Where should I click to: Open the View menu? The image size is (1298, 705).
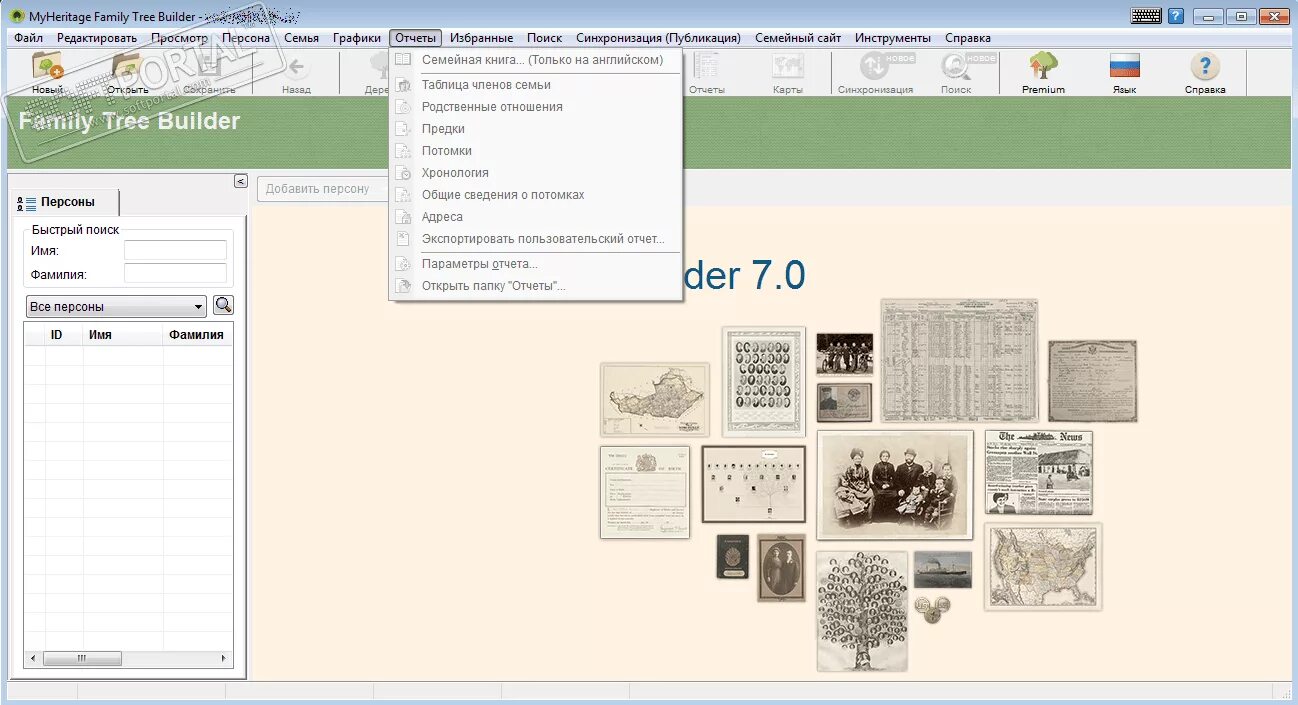coord(180,38)
